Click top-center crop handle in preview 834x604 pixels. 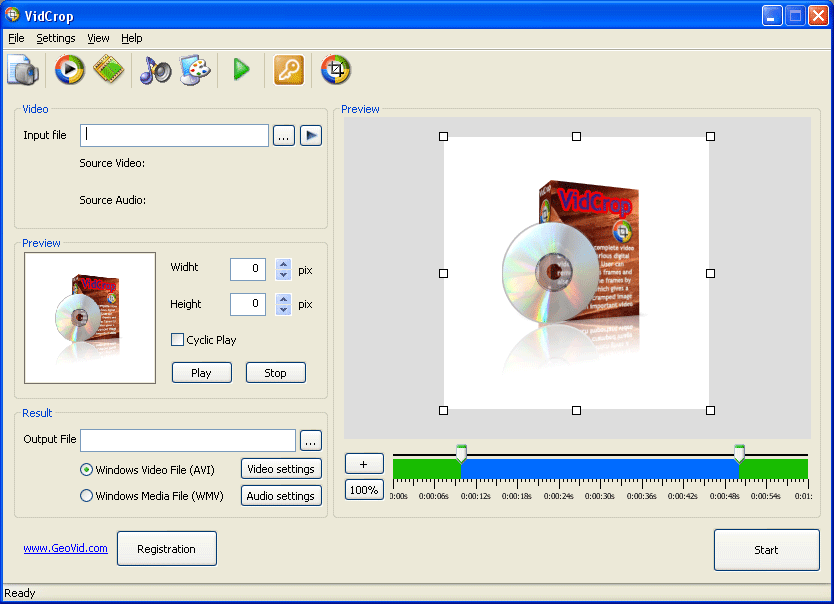click(x=576, y=137)
